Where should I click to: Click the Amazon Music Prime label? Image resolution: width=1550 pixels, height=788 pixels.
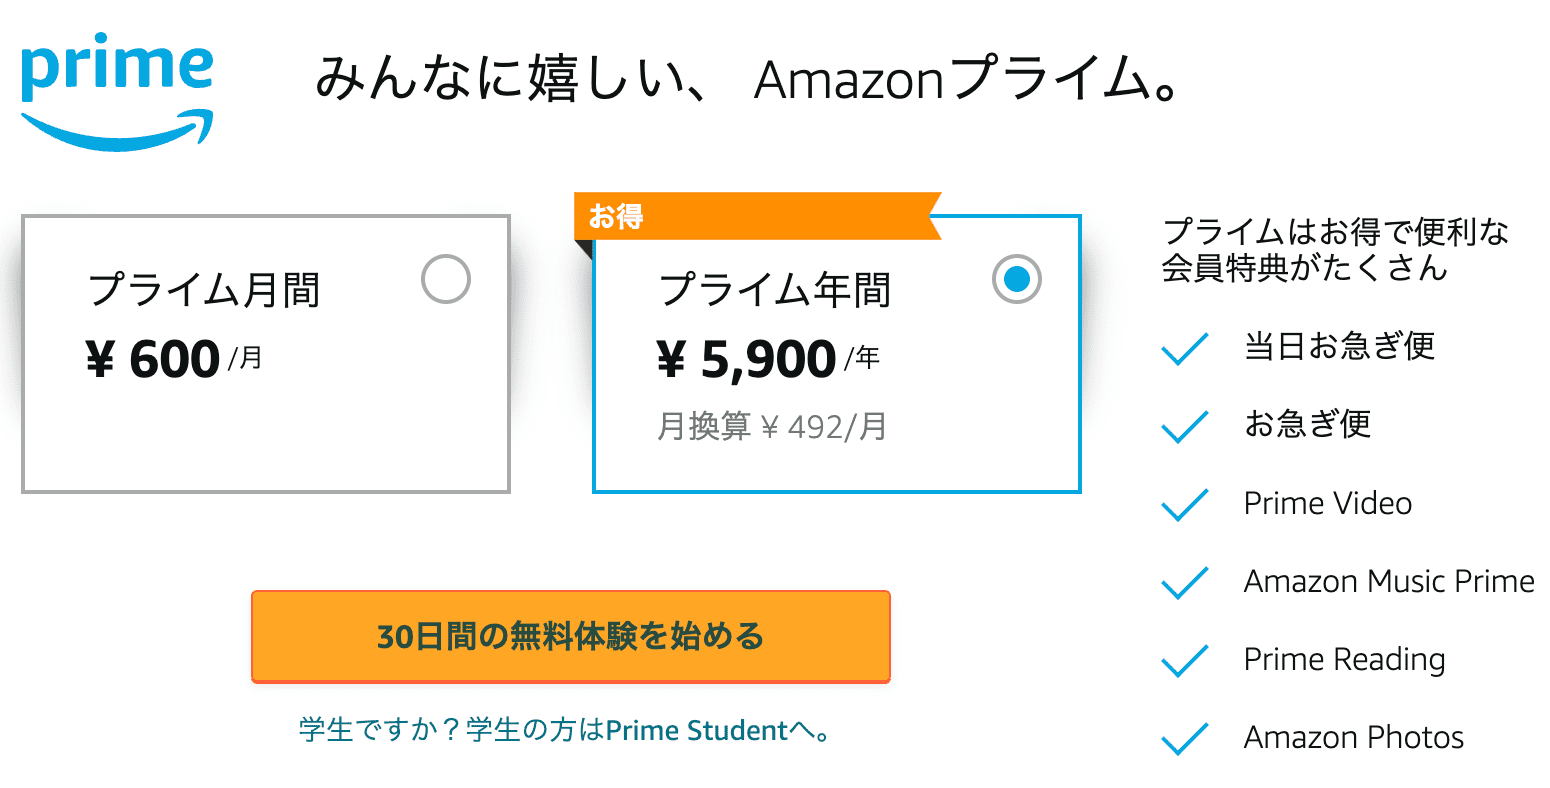(x=1388, y=581)
